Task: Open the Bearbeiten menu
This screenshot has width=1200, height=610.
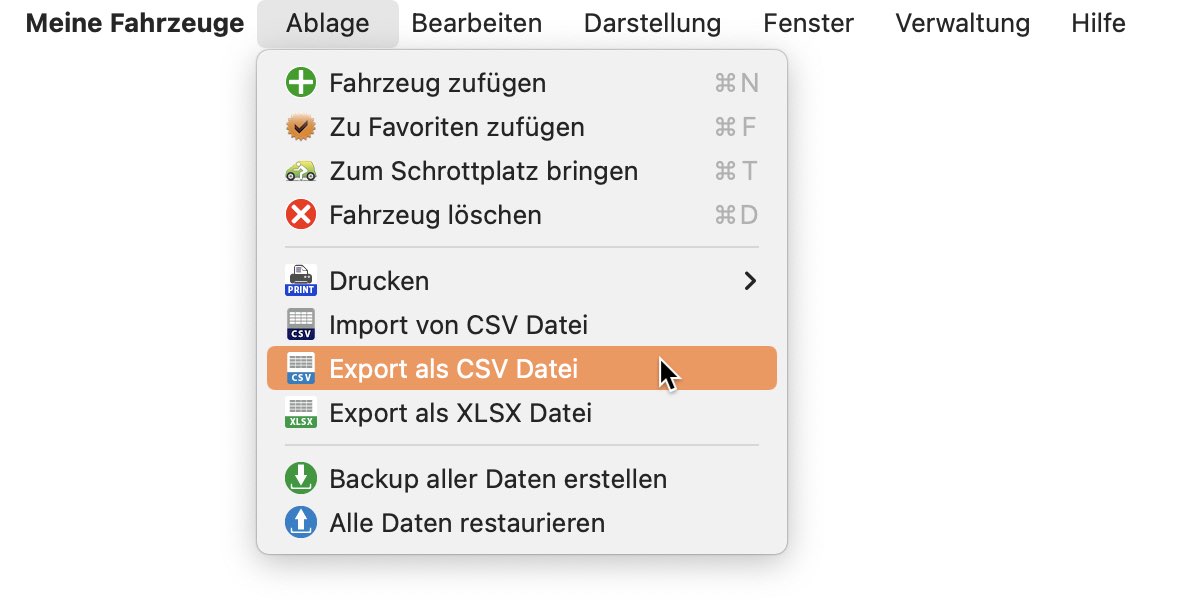Action: pos(477,23)
